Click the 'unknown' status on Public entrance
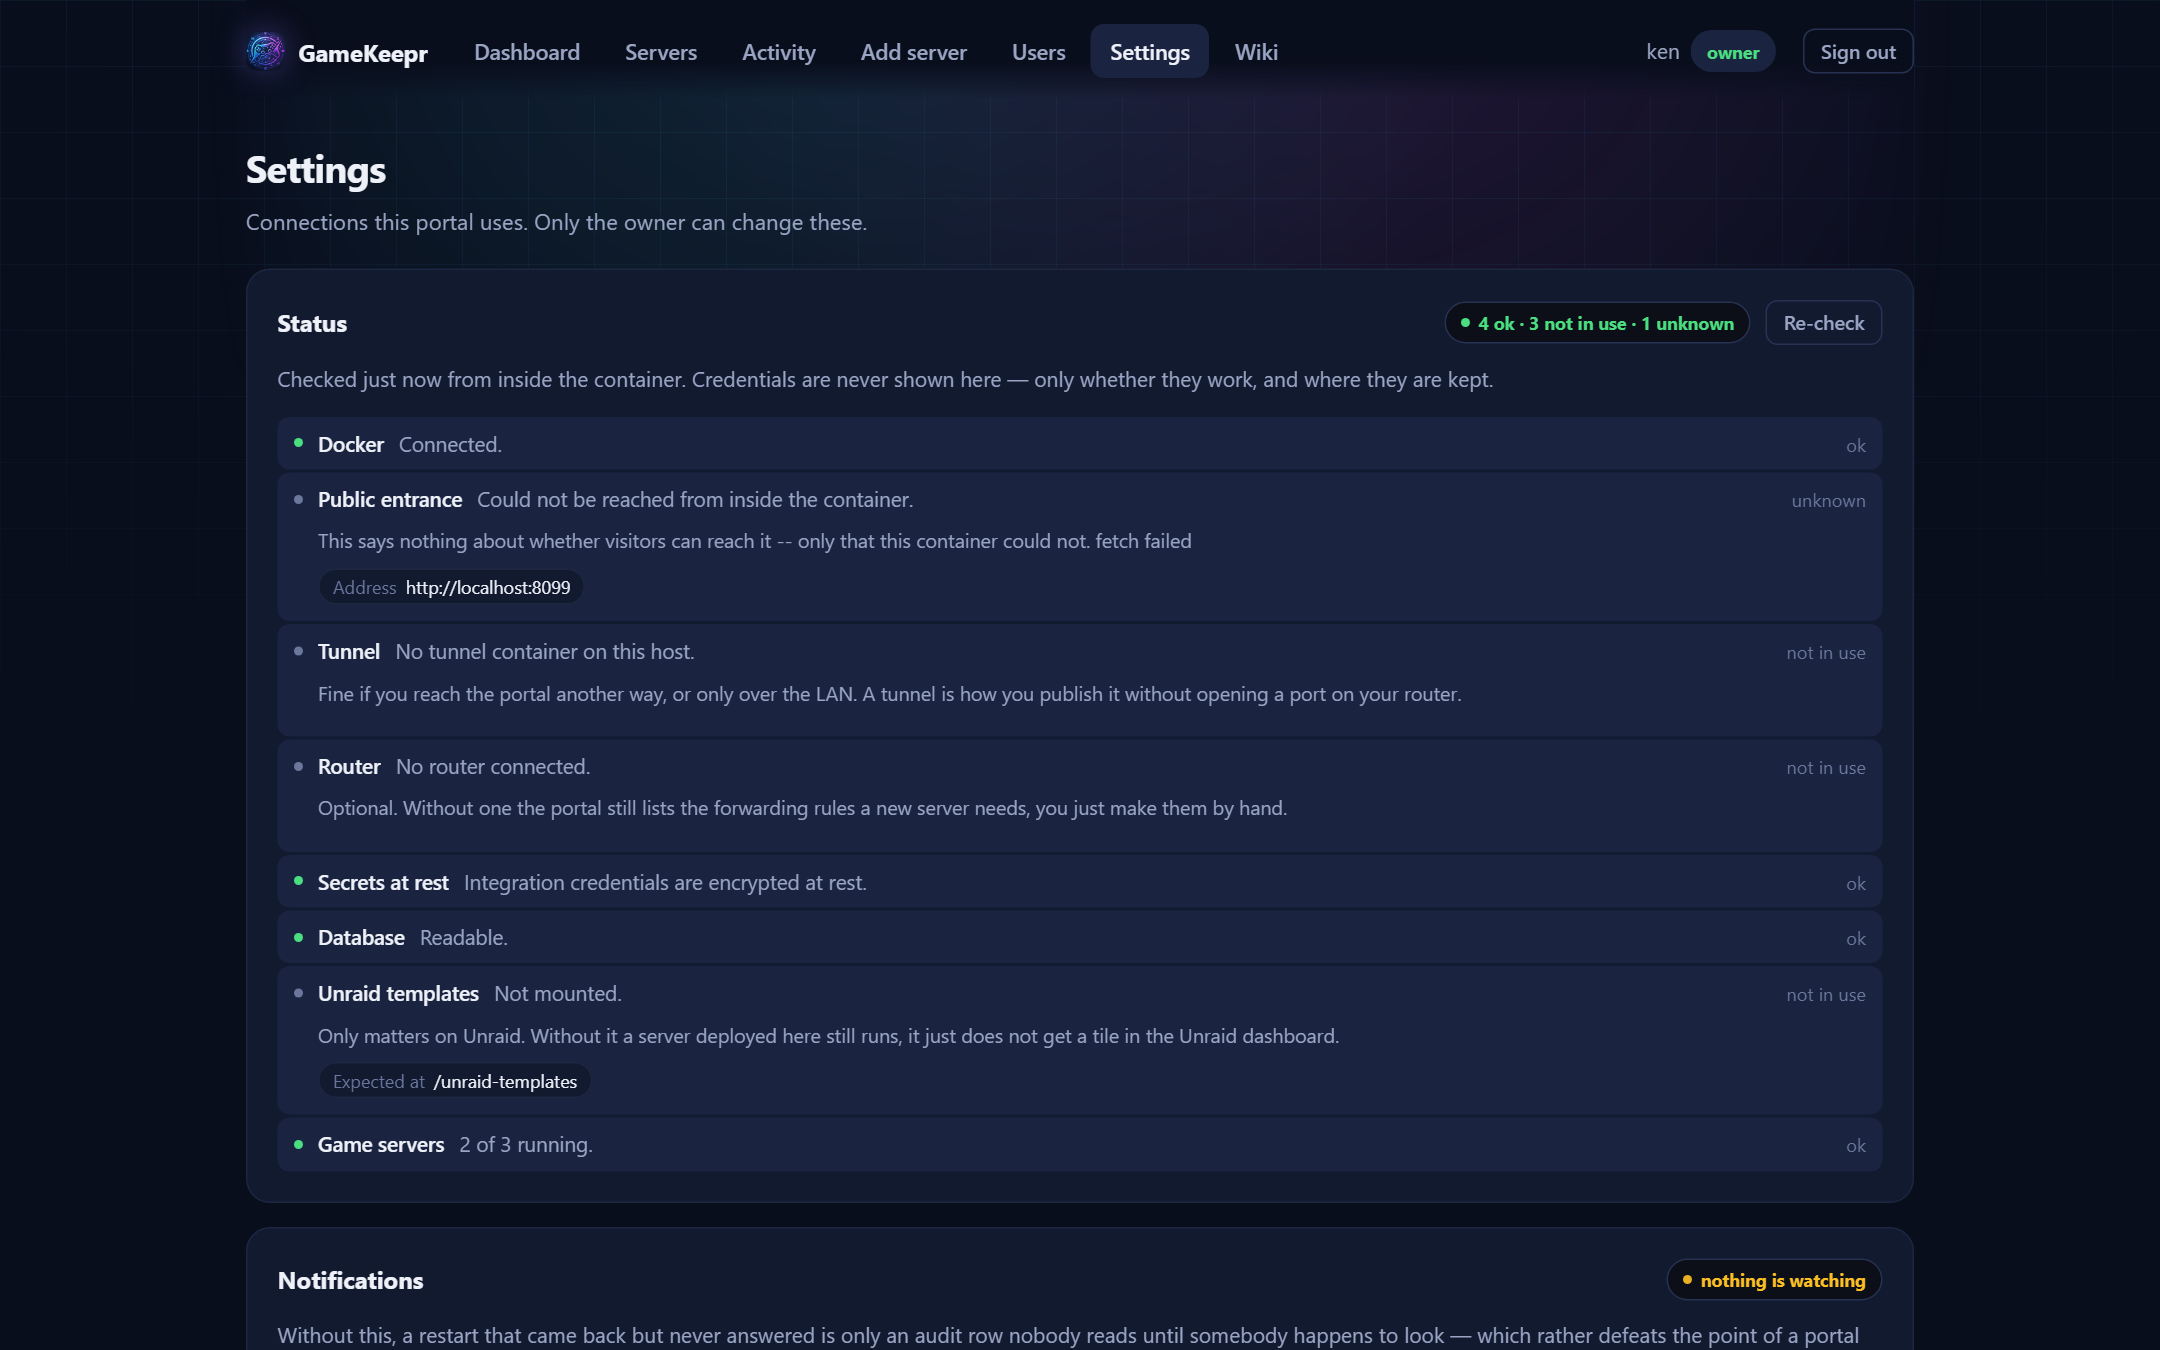The width and height of the screenshot is (2160, 1350). 1828,501
